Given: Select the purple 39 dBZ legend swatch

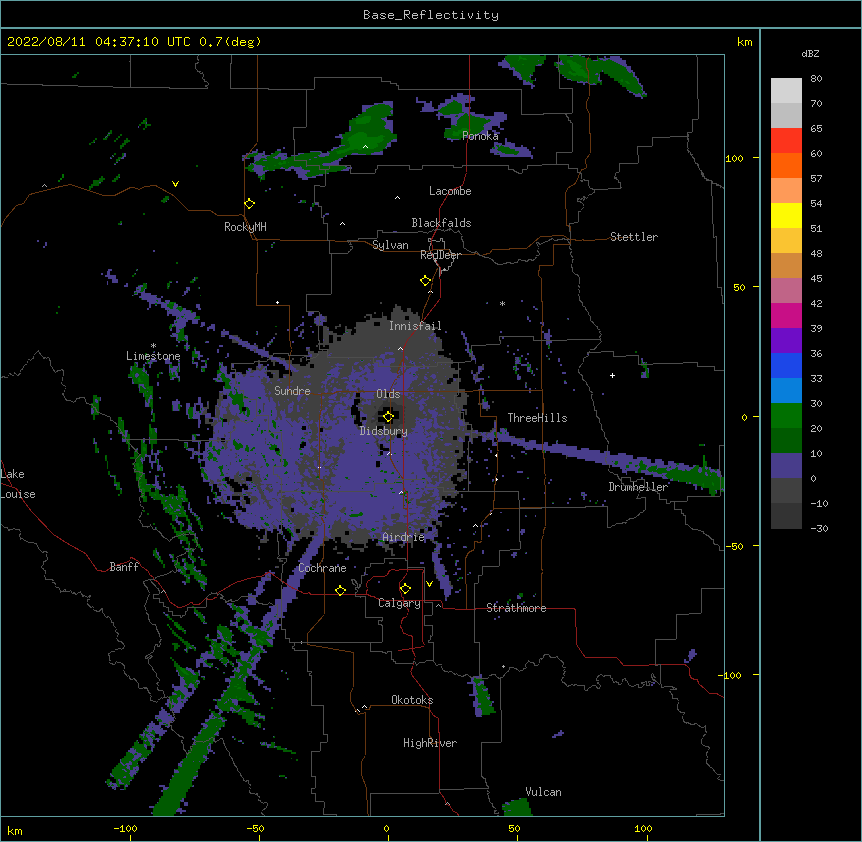Looking at the screenshot, I should [786, 340].
